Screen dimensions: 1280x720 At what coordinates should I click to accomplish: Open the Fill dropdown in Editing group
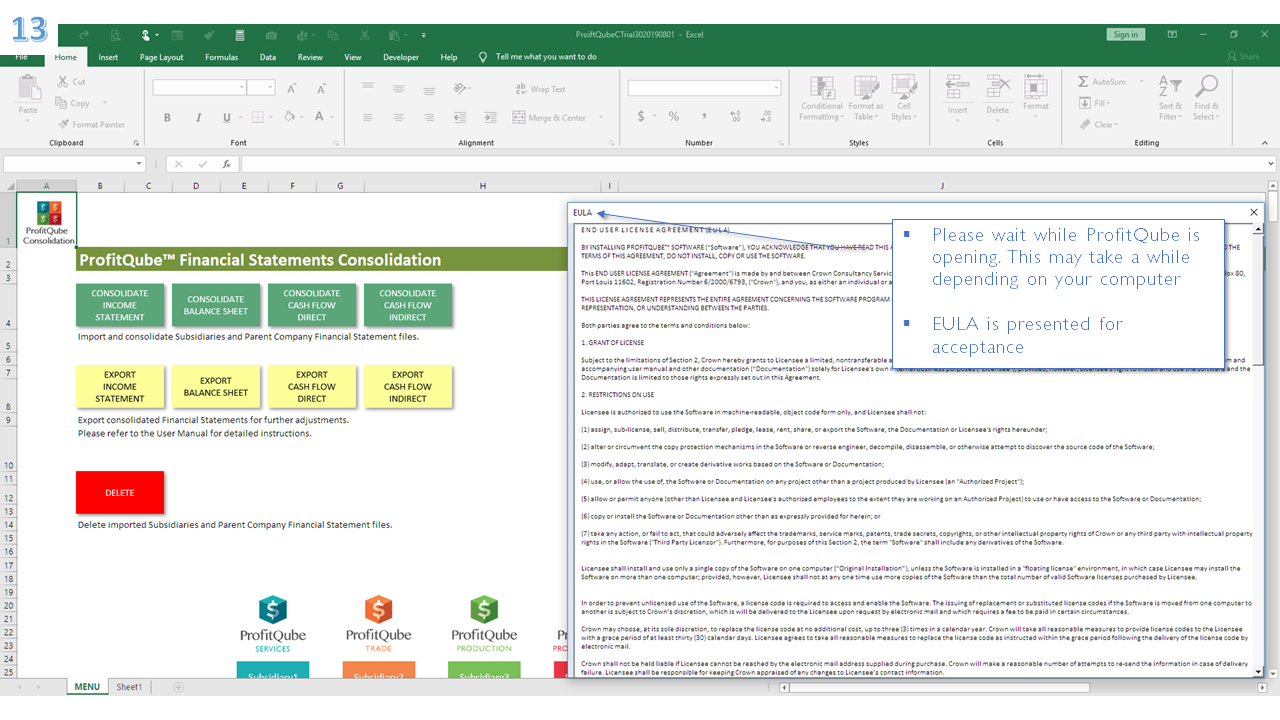(x=1094, y=103)
